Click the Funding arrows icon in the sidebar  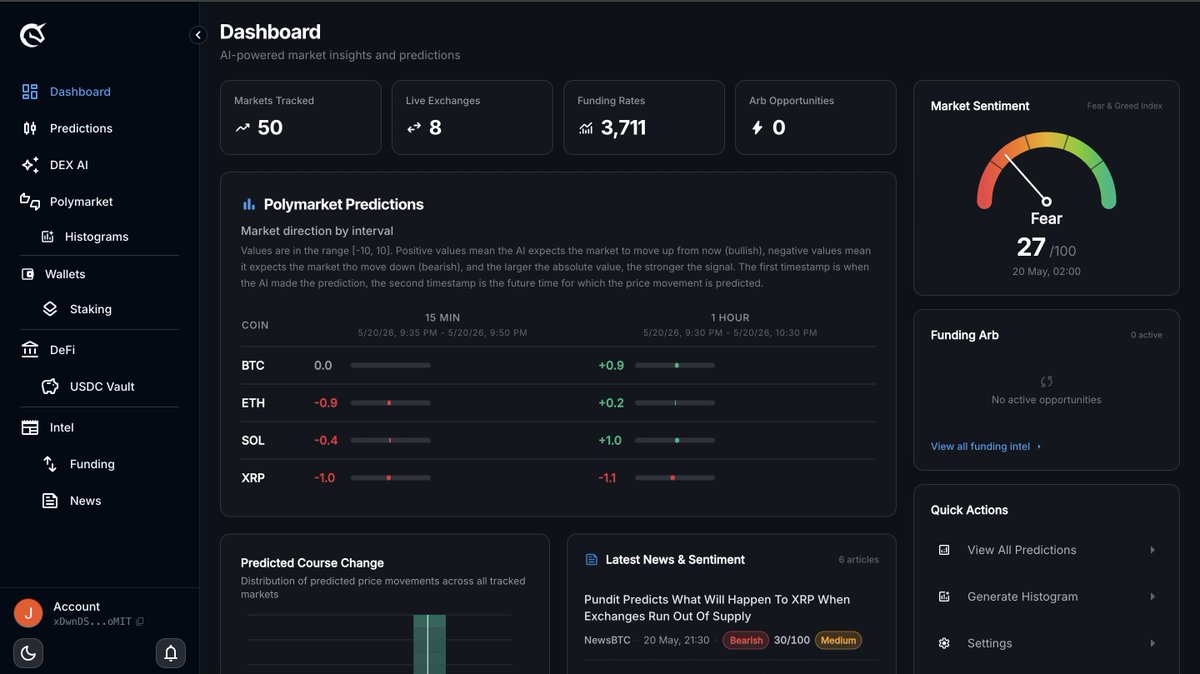coord(50,464)
